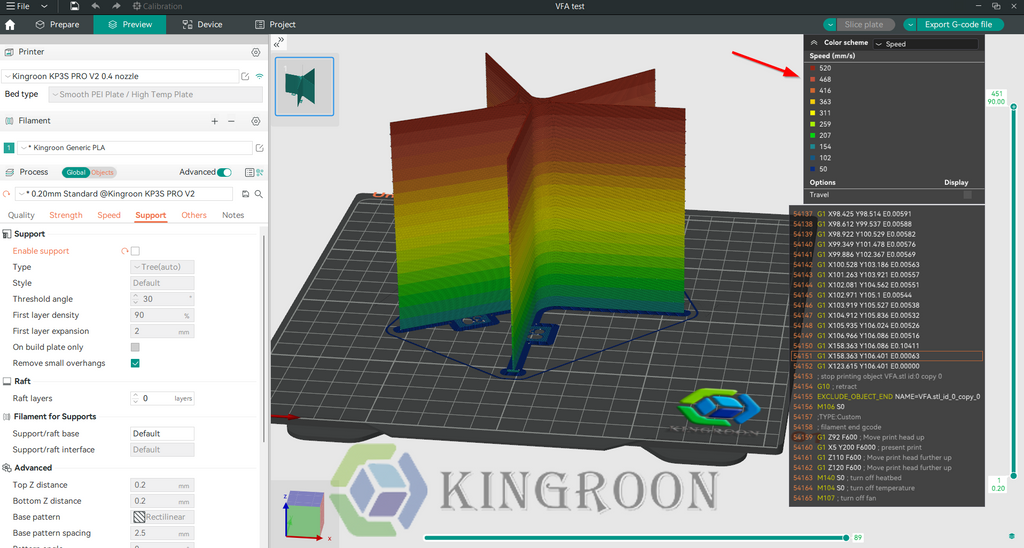This screenshot has height=548, width=1024.
Task: Open the Export G-code dropdown arrow
Action: pyautogui.click(x=910, y=25)
